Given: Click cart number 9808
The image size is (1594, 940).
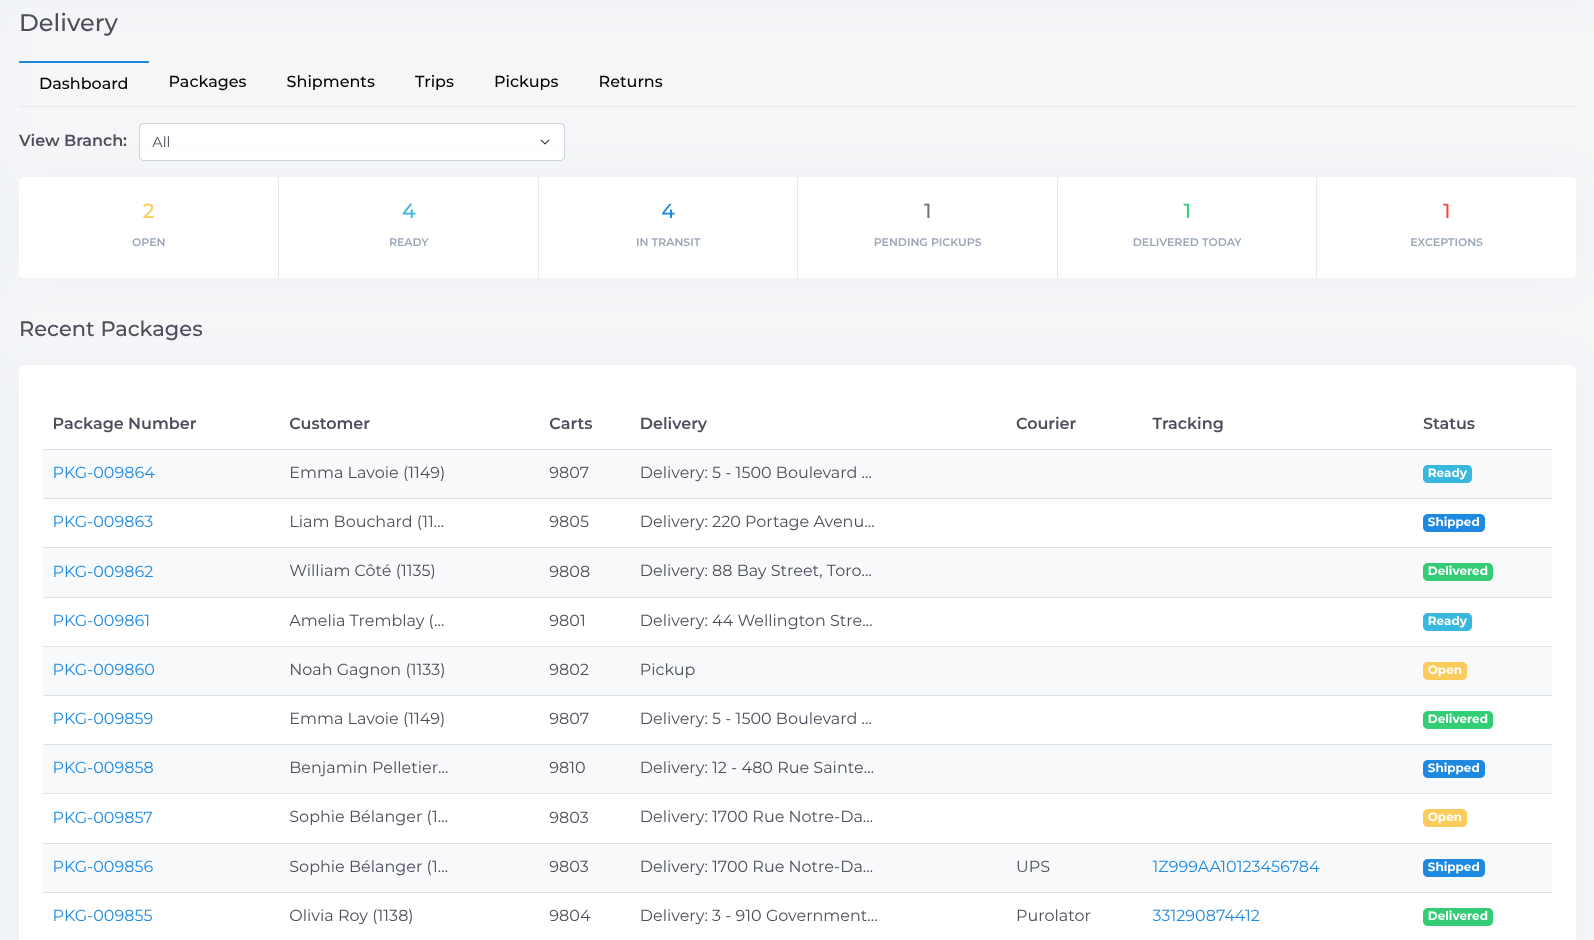Looking at the screenshot, I should [x=569, y=572].
